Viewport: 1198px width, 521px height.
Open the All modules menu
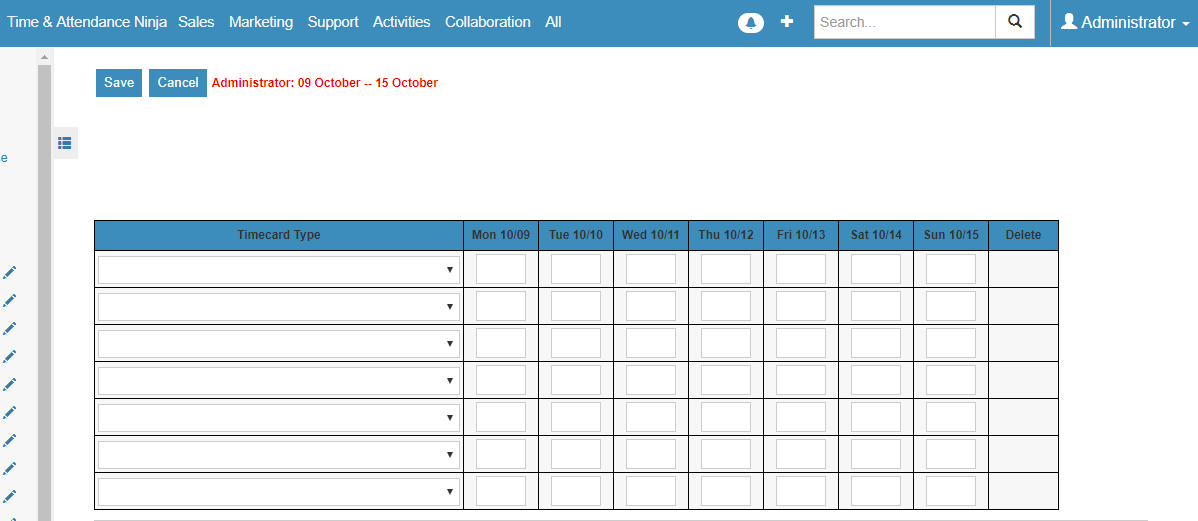(x=554, y=22)
